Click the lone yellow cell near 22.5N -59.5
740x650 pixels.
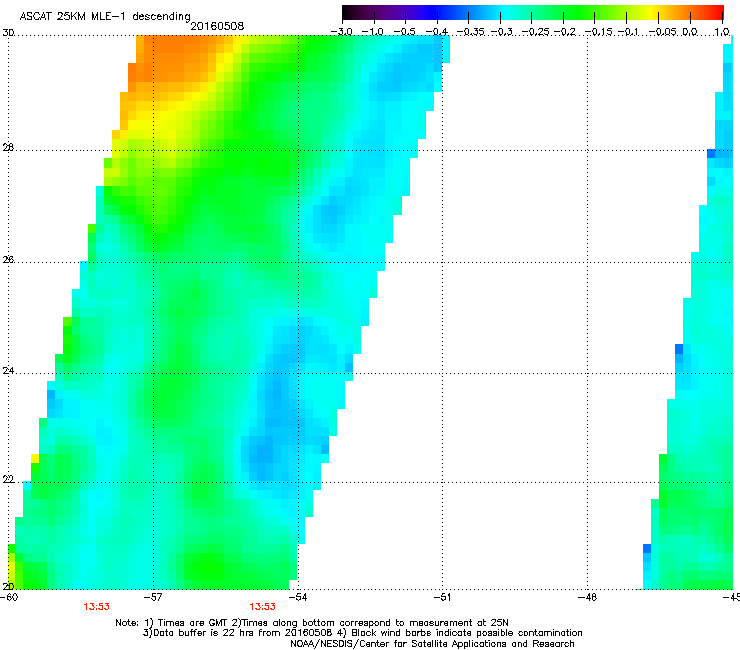point(35,458)
